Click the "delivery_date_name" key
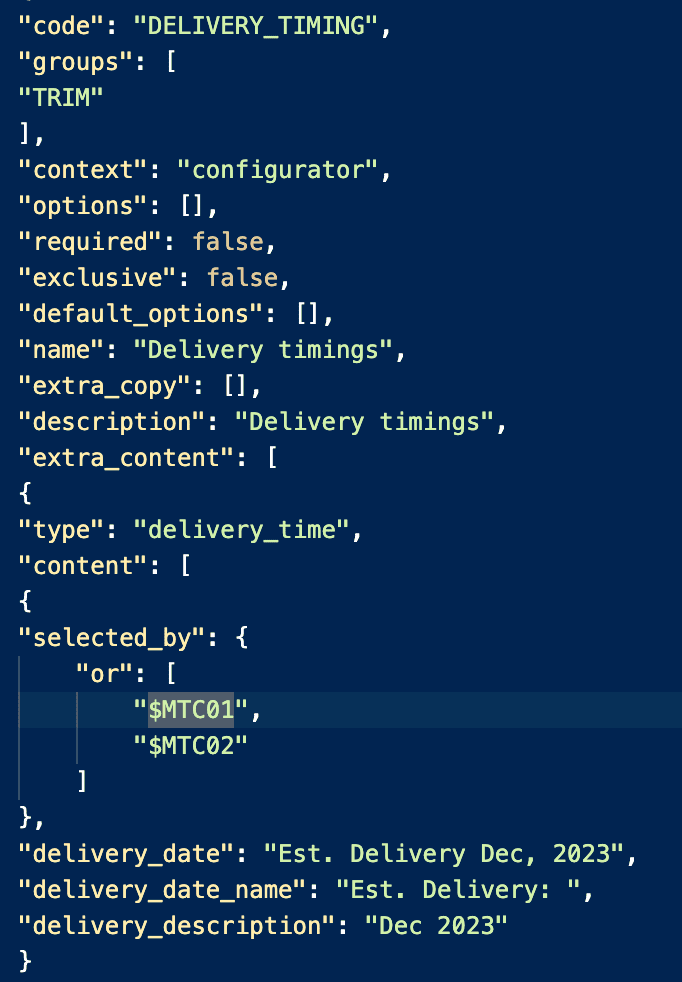This screenshot has width=682, height=982. (162, 890)
